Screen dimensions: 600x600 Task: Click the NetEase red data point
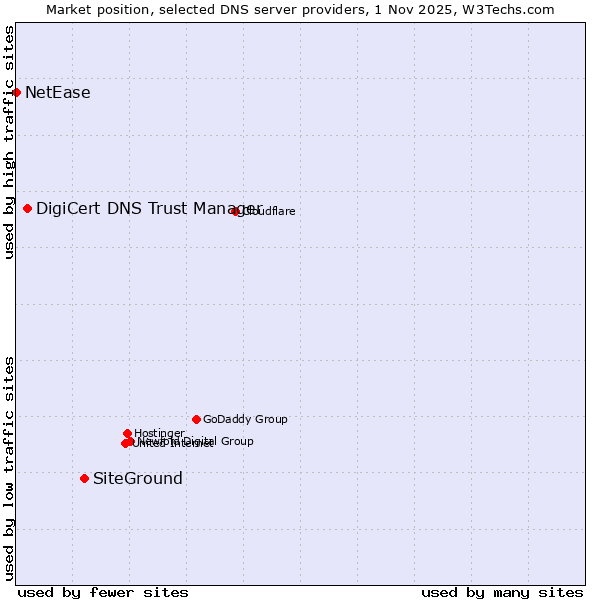point(16,93)
